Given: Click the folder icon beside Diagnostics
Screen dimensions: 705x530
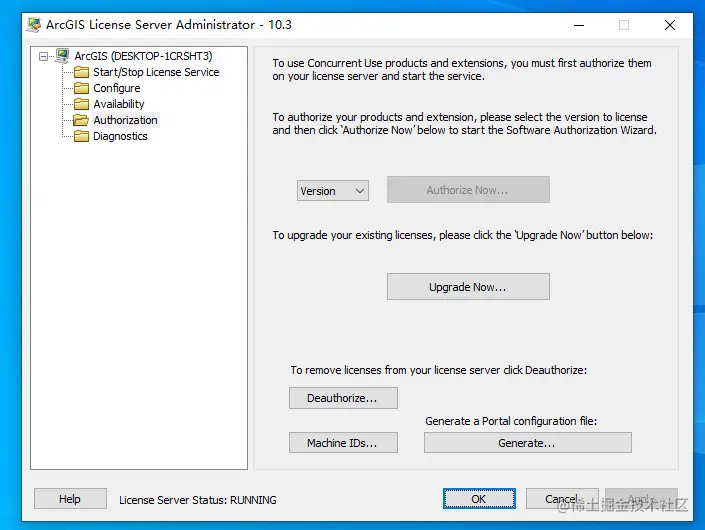Looking at the screenshot, I should [x=81, y=136].
